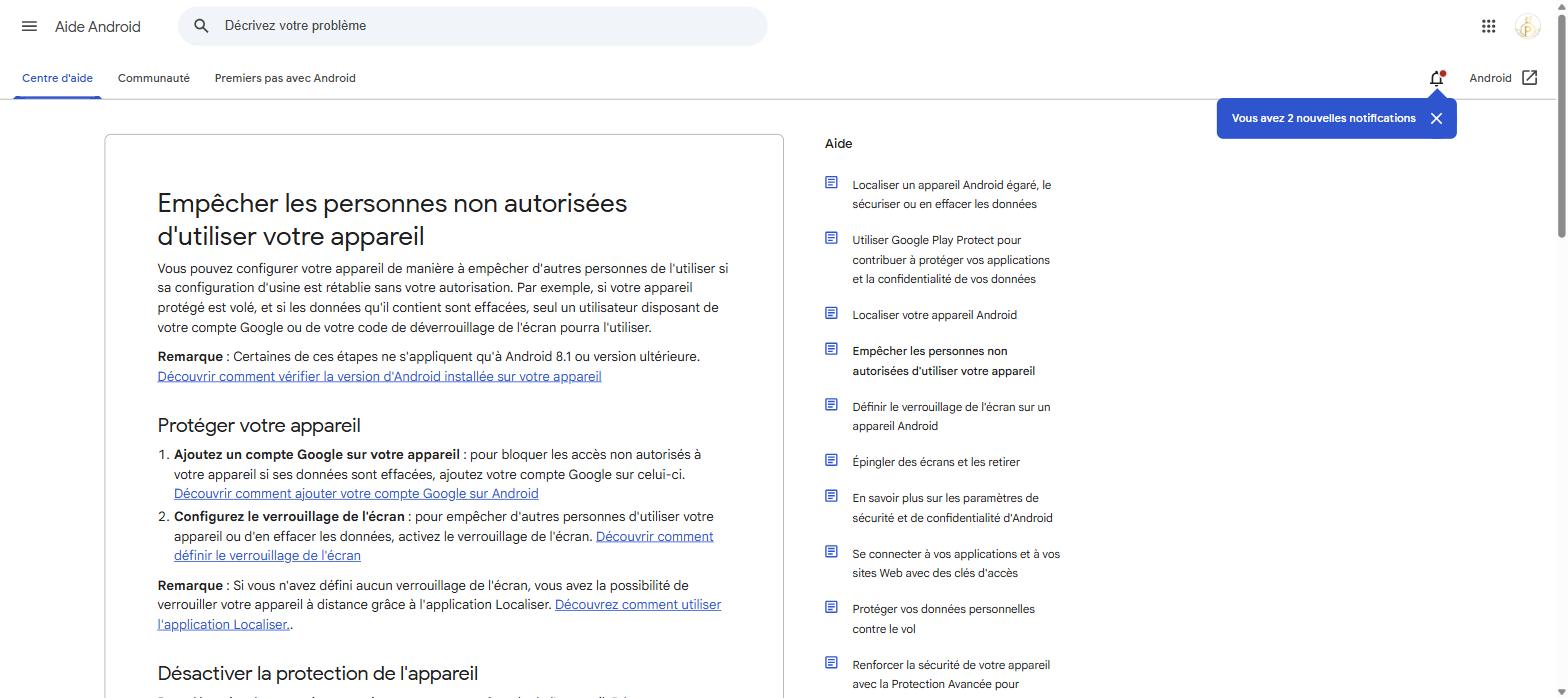Image resolution: width=1568 pixels, height=698 pixels.
Task: Open the Premiers pas avec Android tab
Action: pos(285,78)
